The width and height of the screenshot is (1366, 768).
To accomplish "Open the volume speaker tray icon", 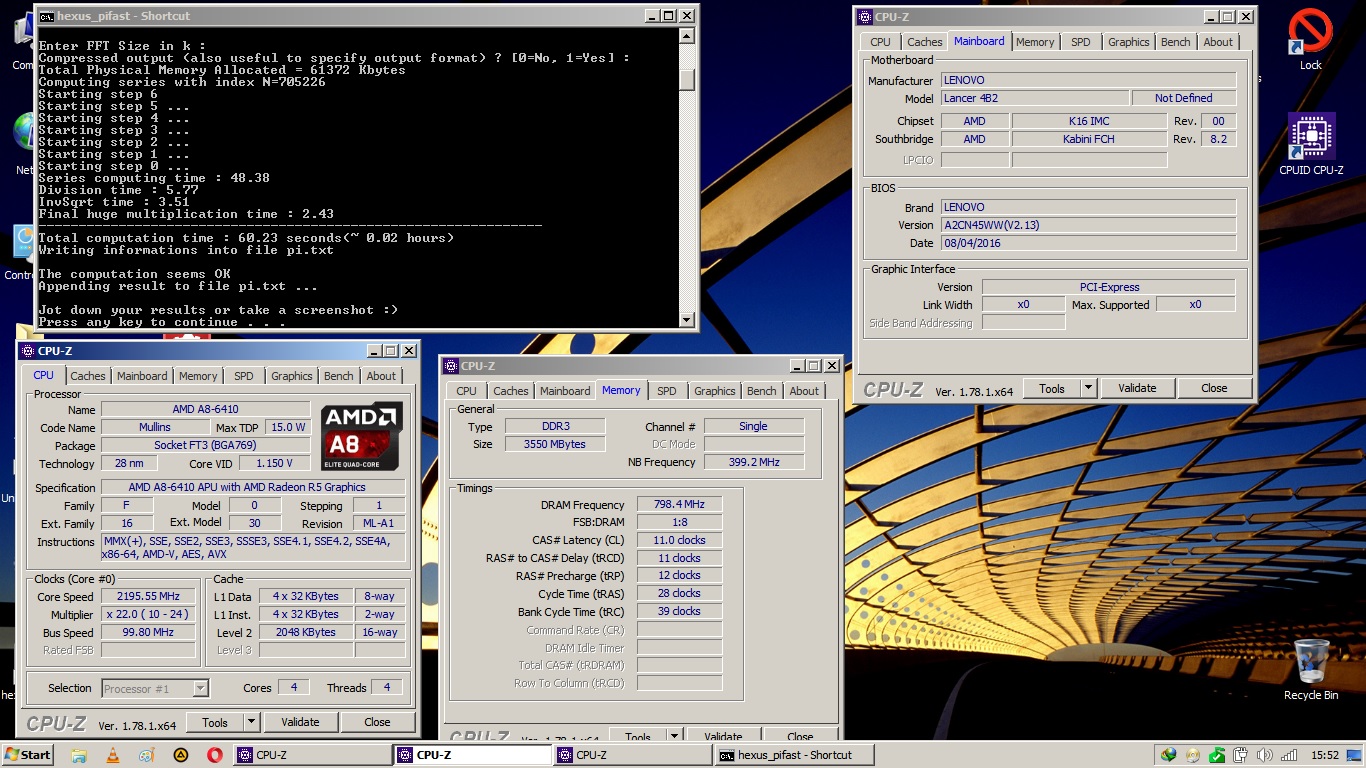I will pyautogui.click(x=1265, y=755).
